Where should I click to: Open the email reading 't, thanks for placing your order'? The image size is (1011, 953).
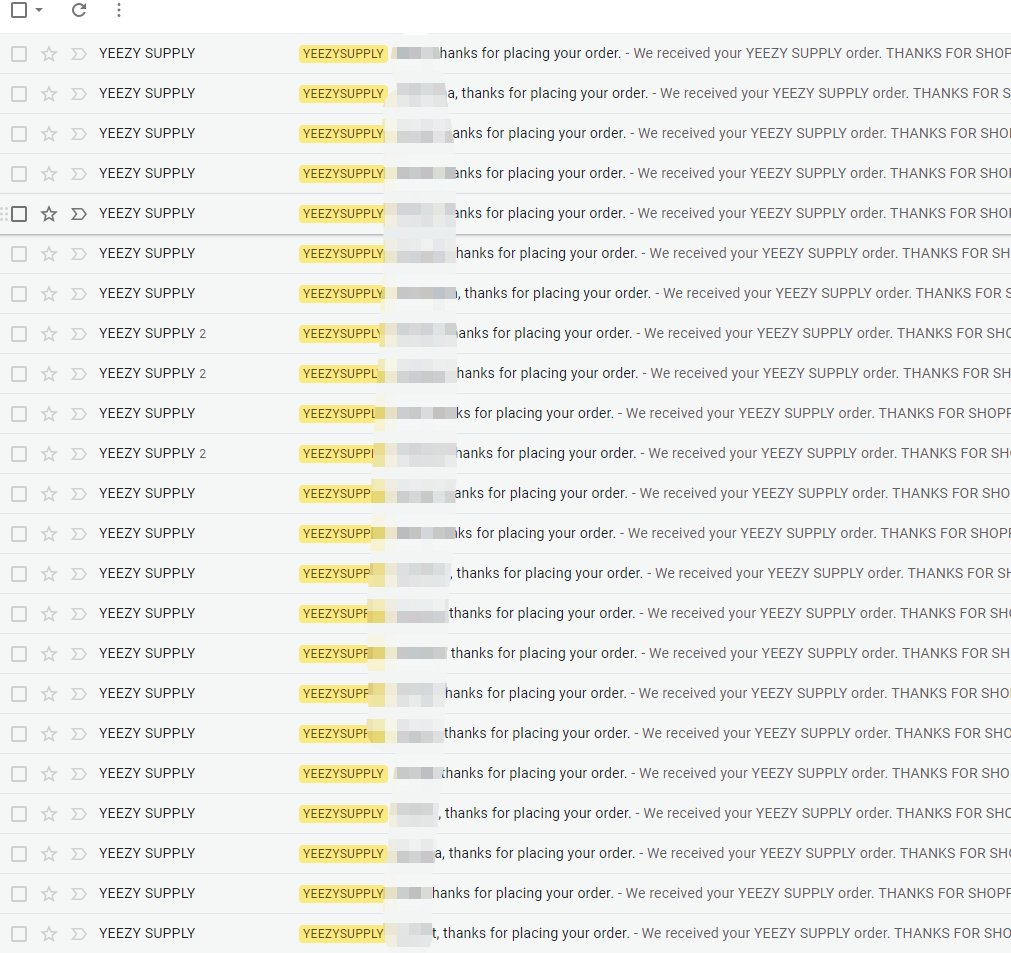pos(506,933)
